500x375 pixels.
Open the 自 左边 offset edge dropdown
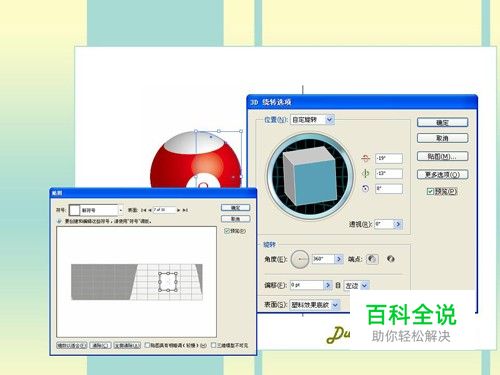point(356,285)
